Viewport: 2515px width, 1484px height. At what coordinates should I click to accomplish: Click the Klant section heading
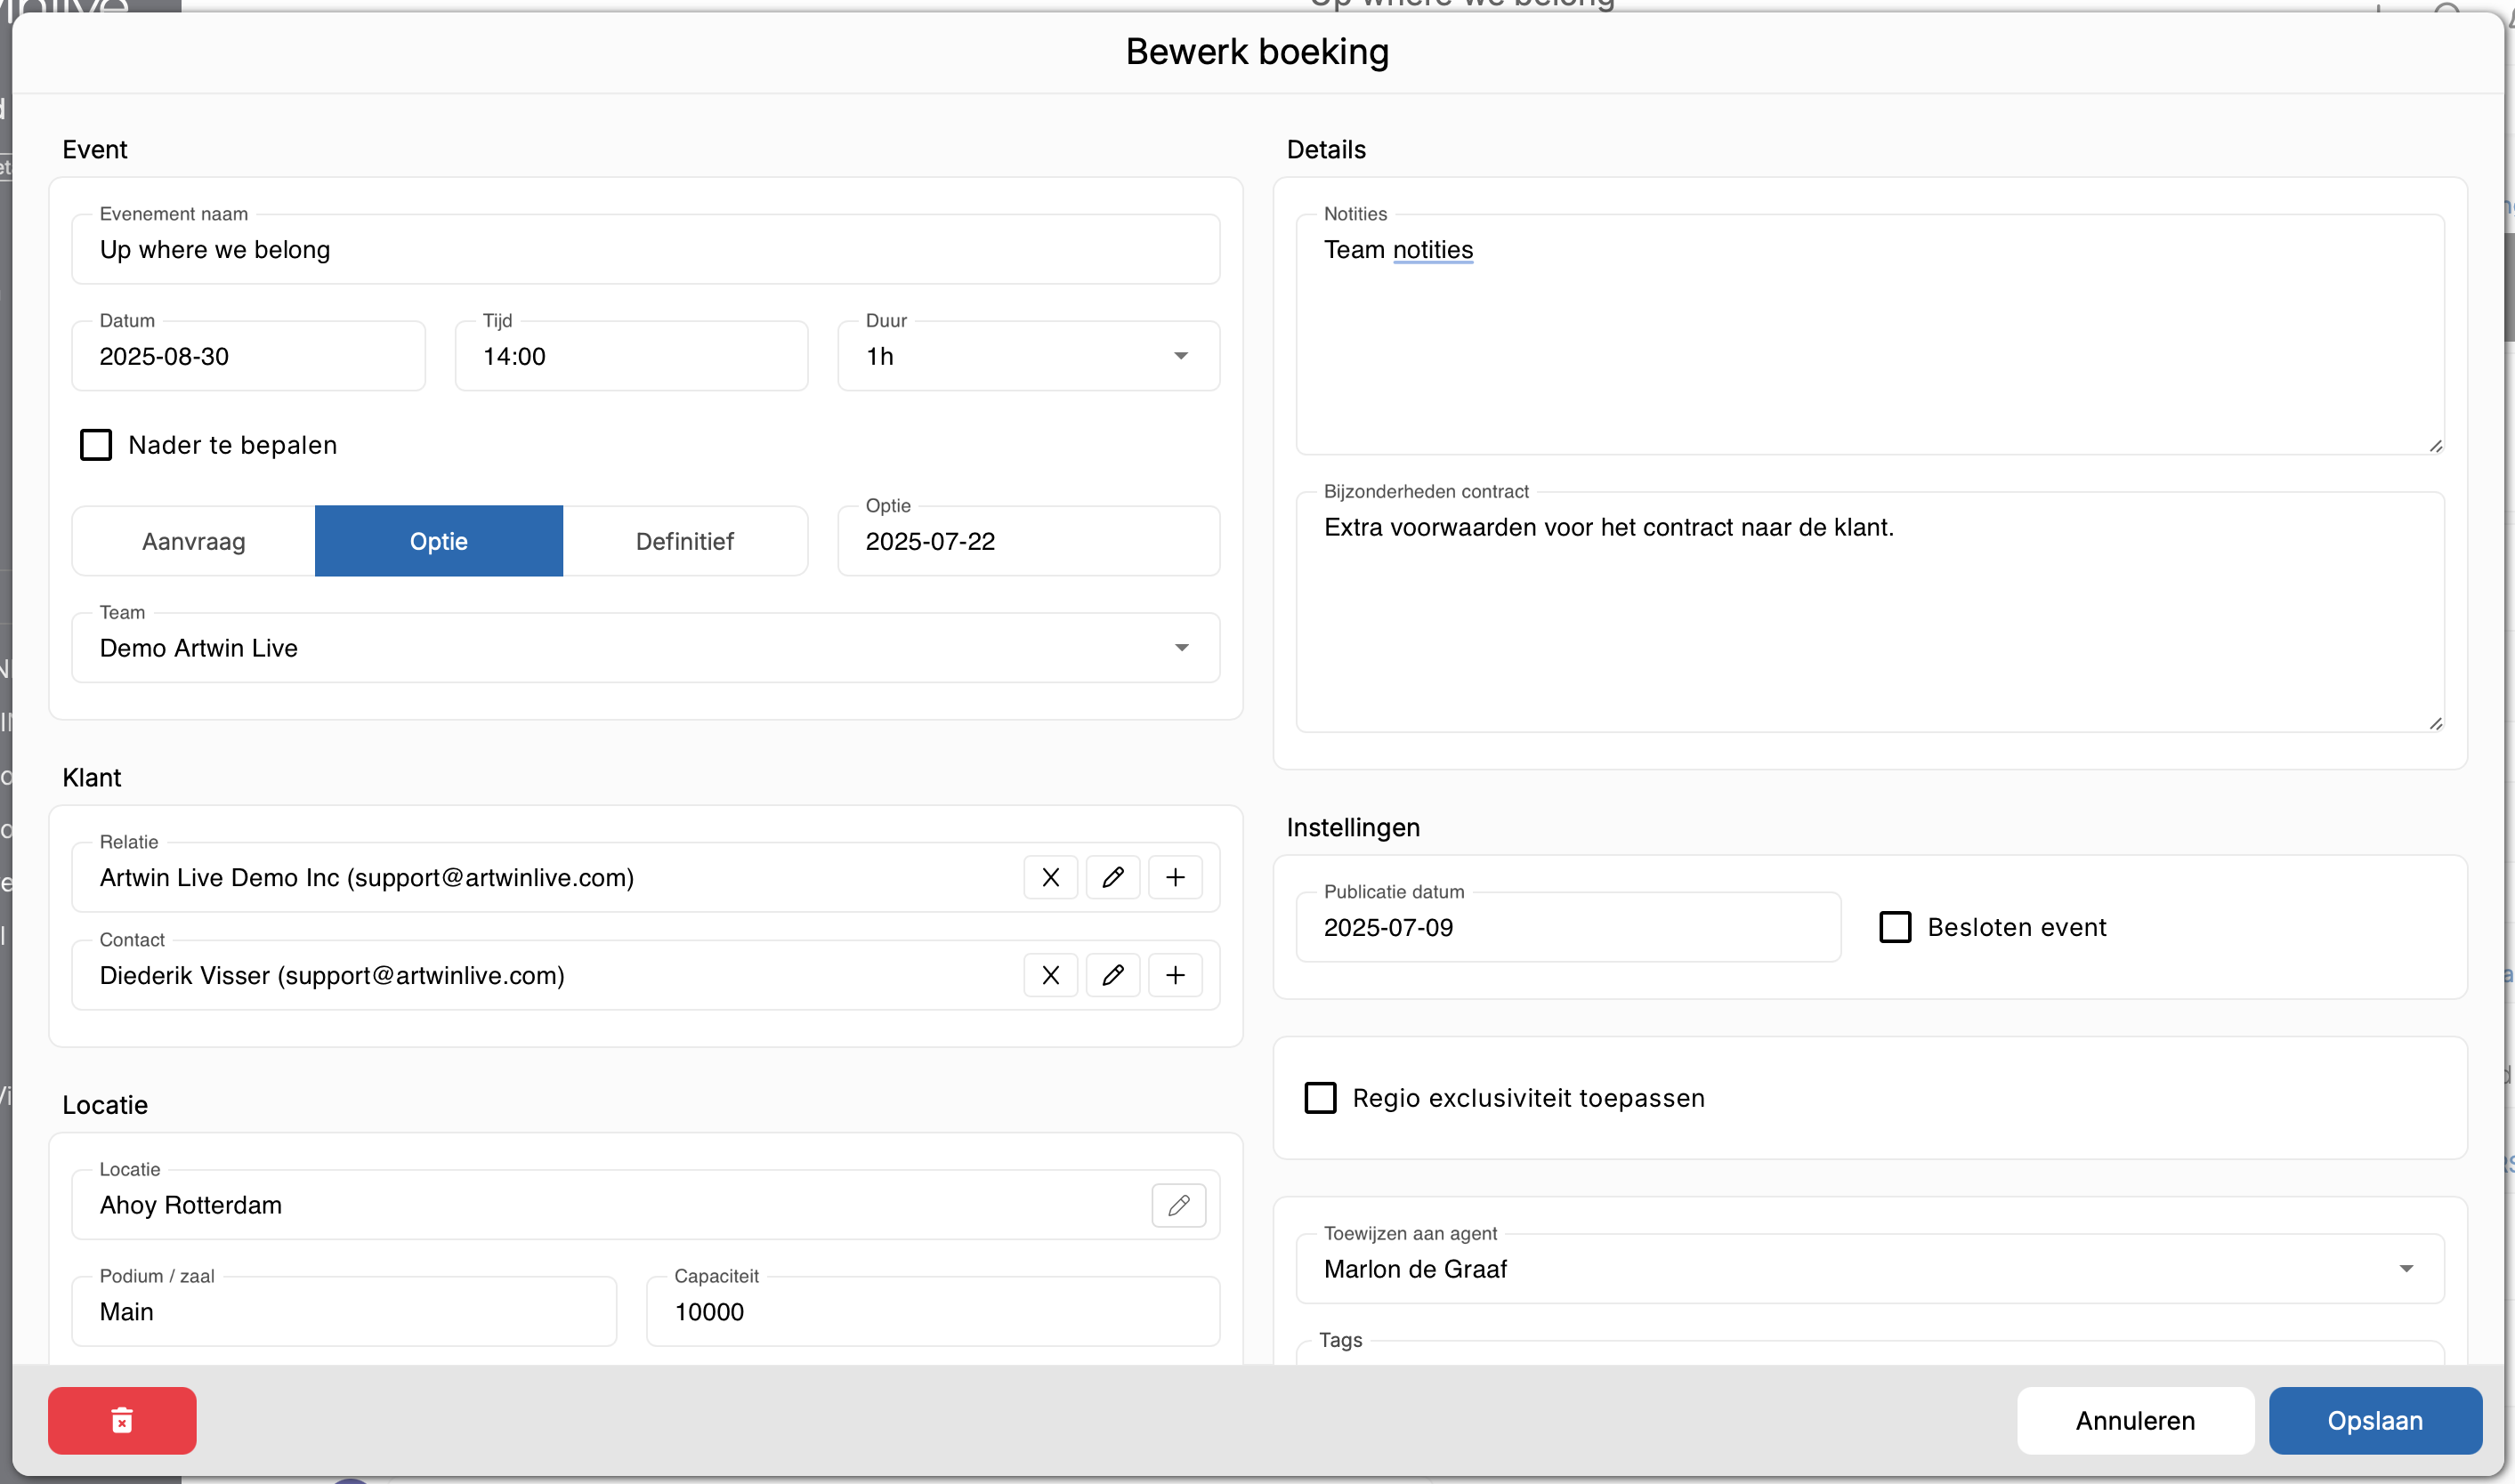(x=92, y=777)
